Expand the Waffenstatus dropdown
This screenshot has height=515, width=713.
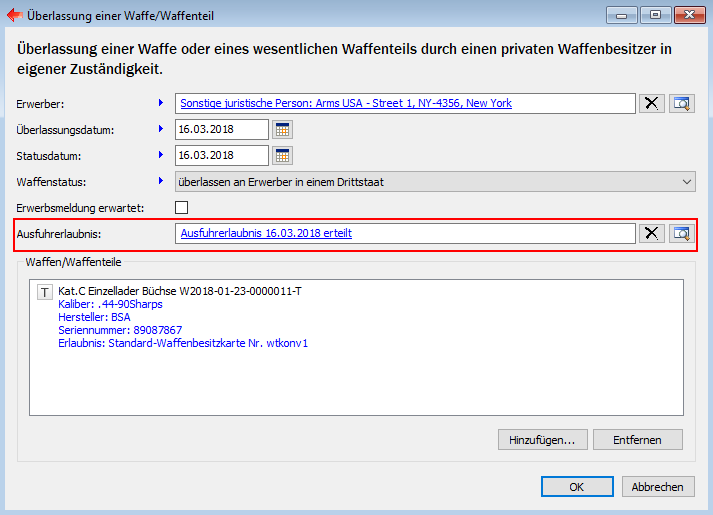[x=686, y=181]
